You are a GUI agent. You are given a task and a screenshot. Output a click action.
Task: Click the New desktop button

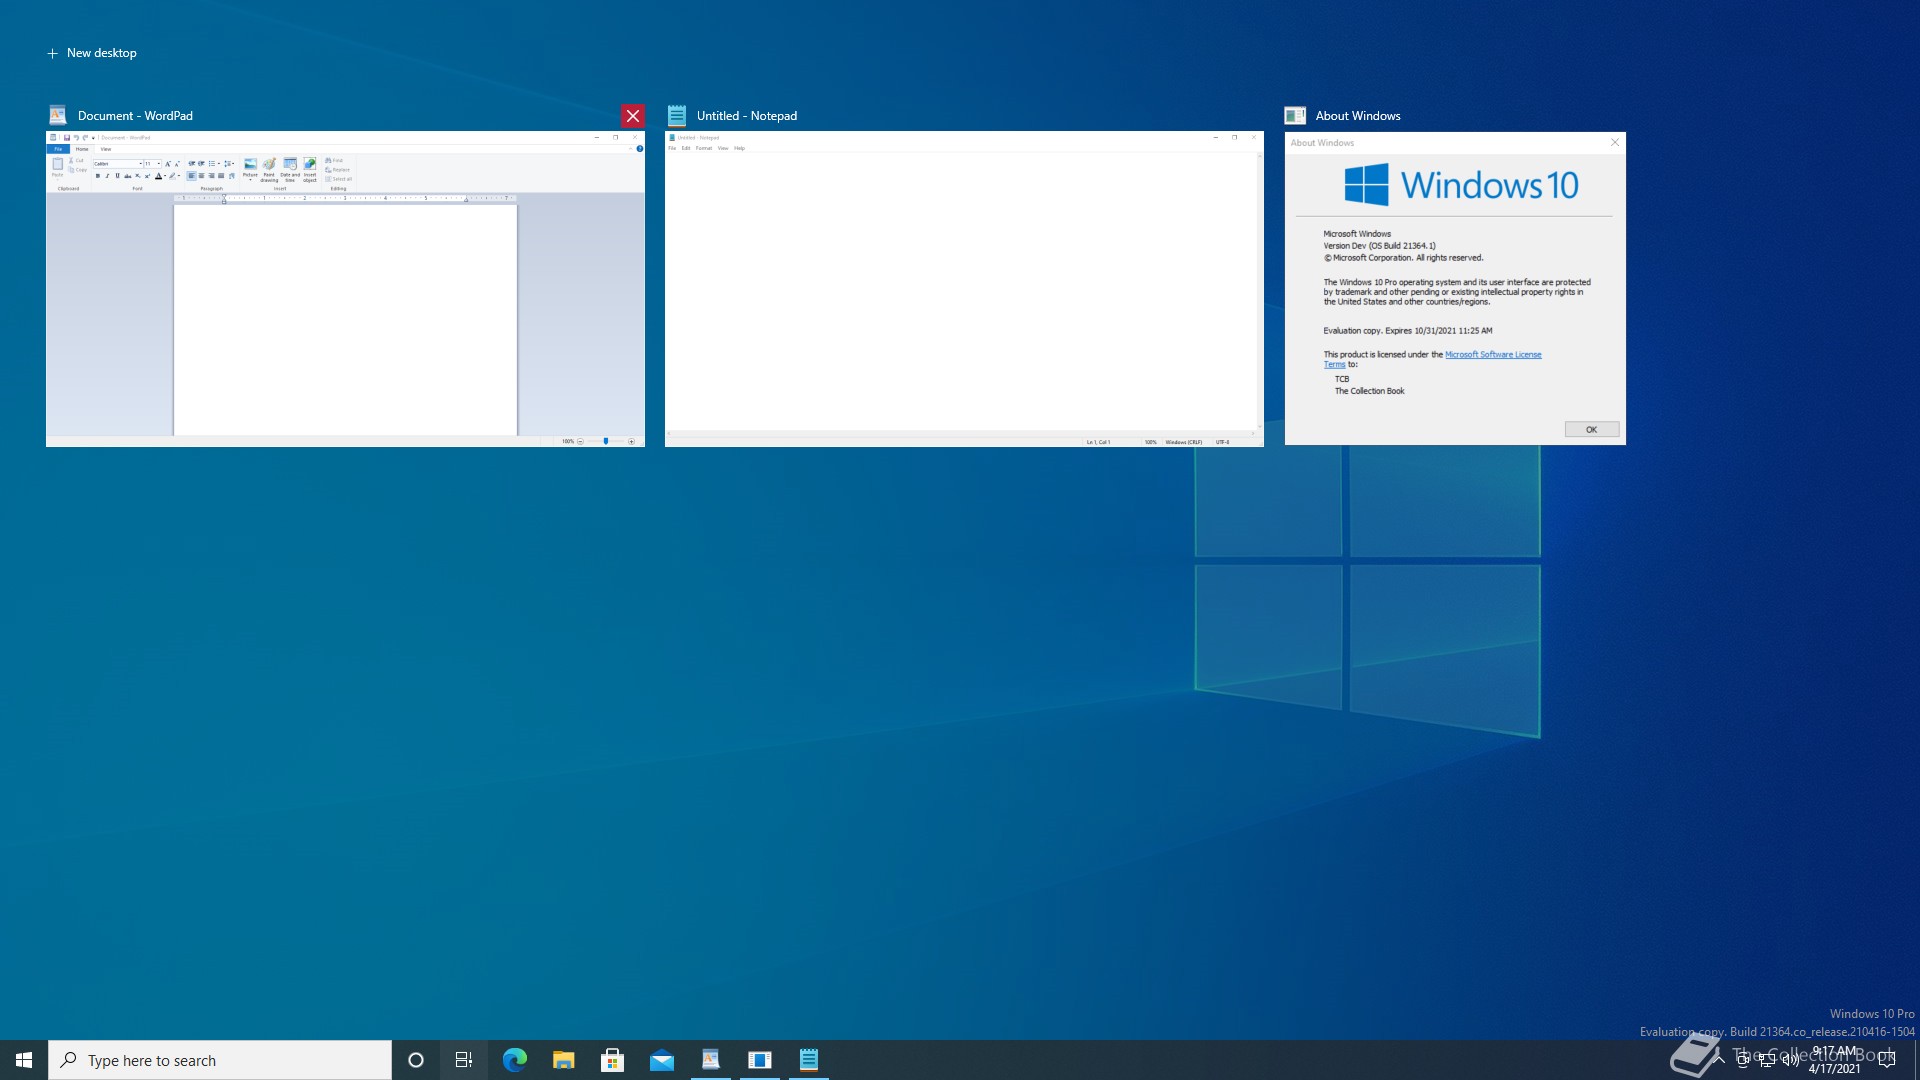coord(92,53)
